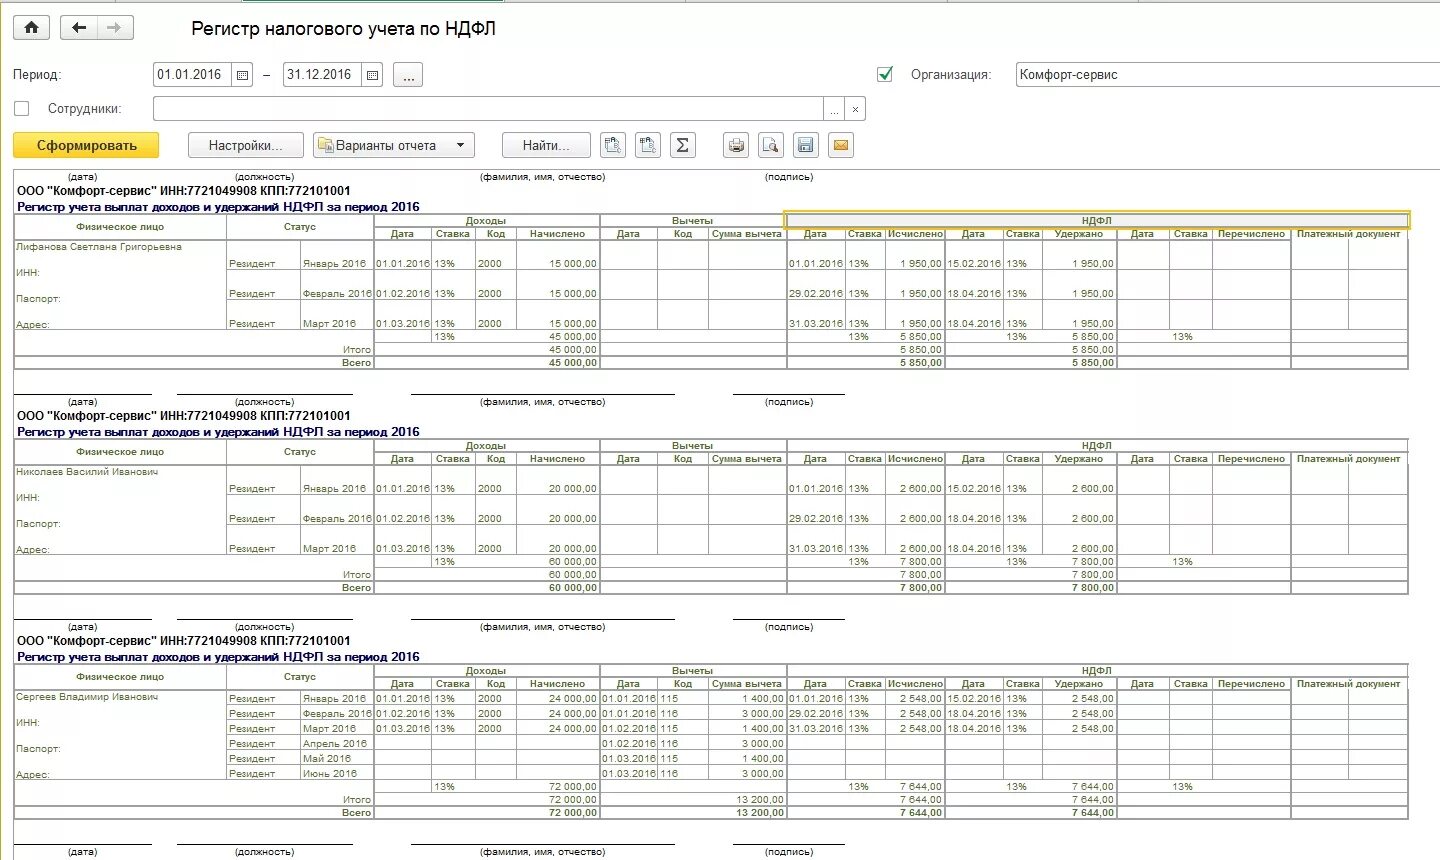Open the Варианты отчета dropdown
Screen dimensions: 1440x860
tap(394, 145)
